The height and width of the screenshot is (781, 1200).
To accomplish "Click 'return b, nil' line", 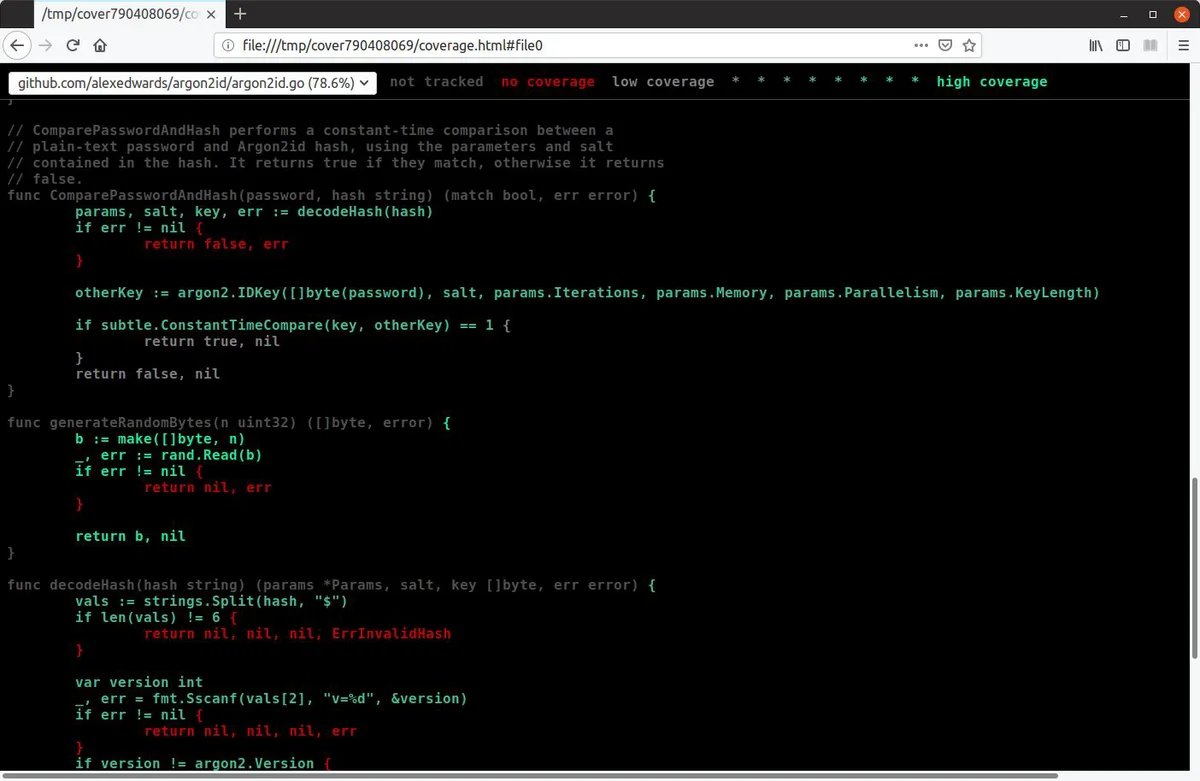I will click(131, 536).
